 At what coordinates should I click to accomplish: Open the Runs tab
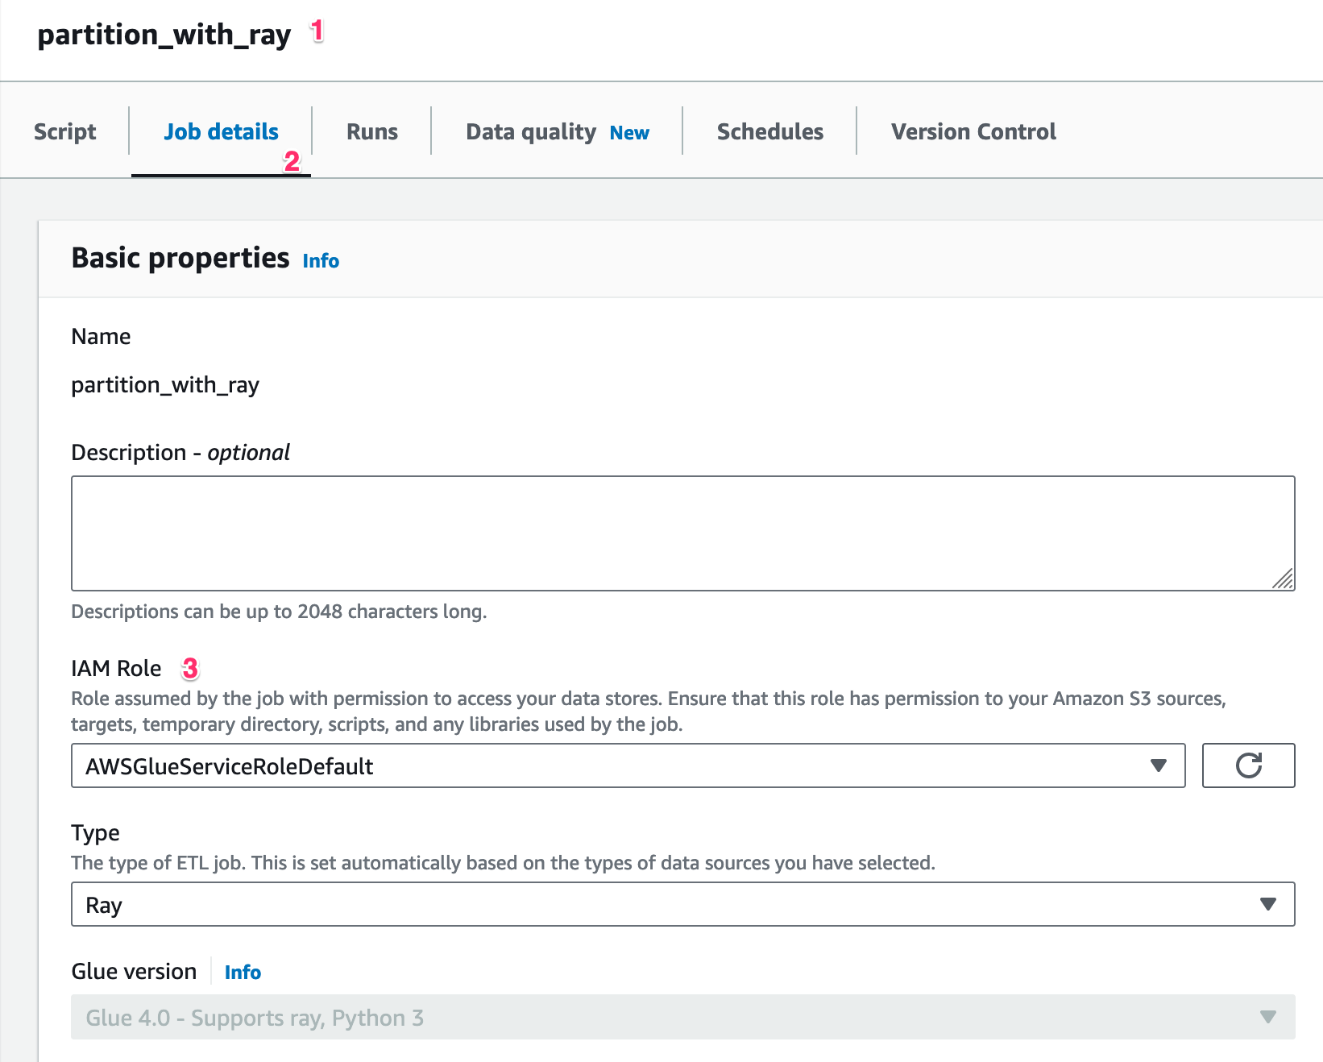[371, 131]
